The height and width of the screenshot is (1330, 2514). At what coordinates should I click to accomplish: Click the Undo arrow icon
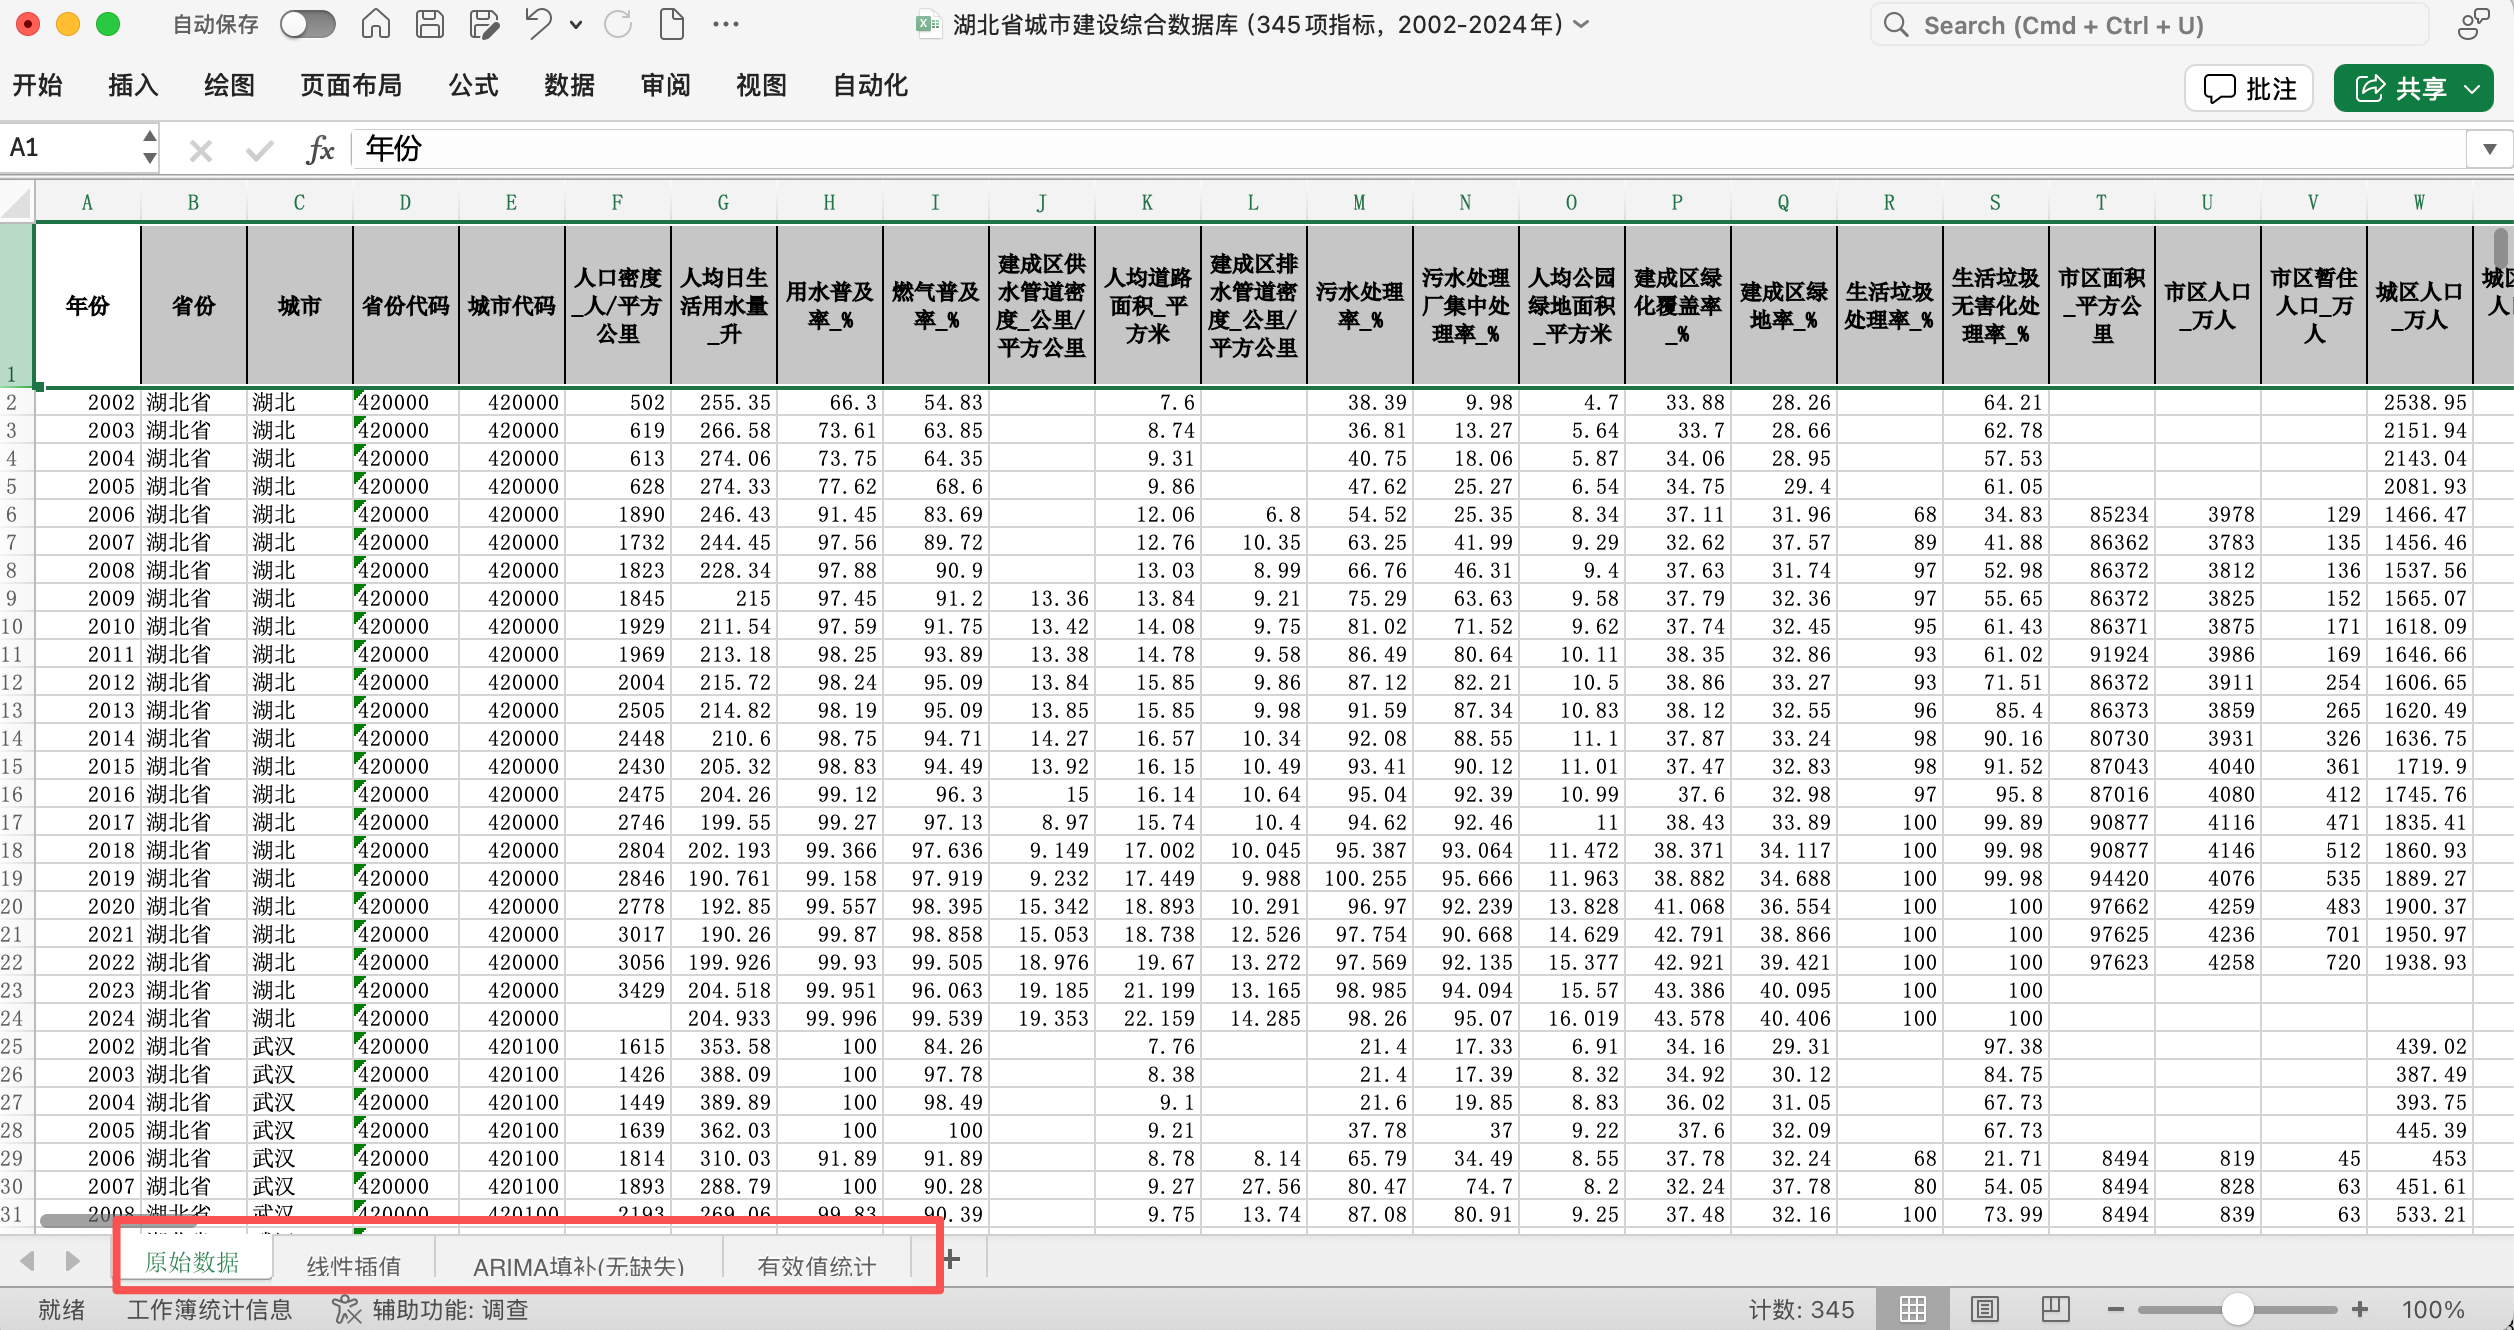coord(538,24)
